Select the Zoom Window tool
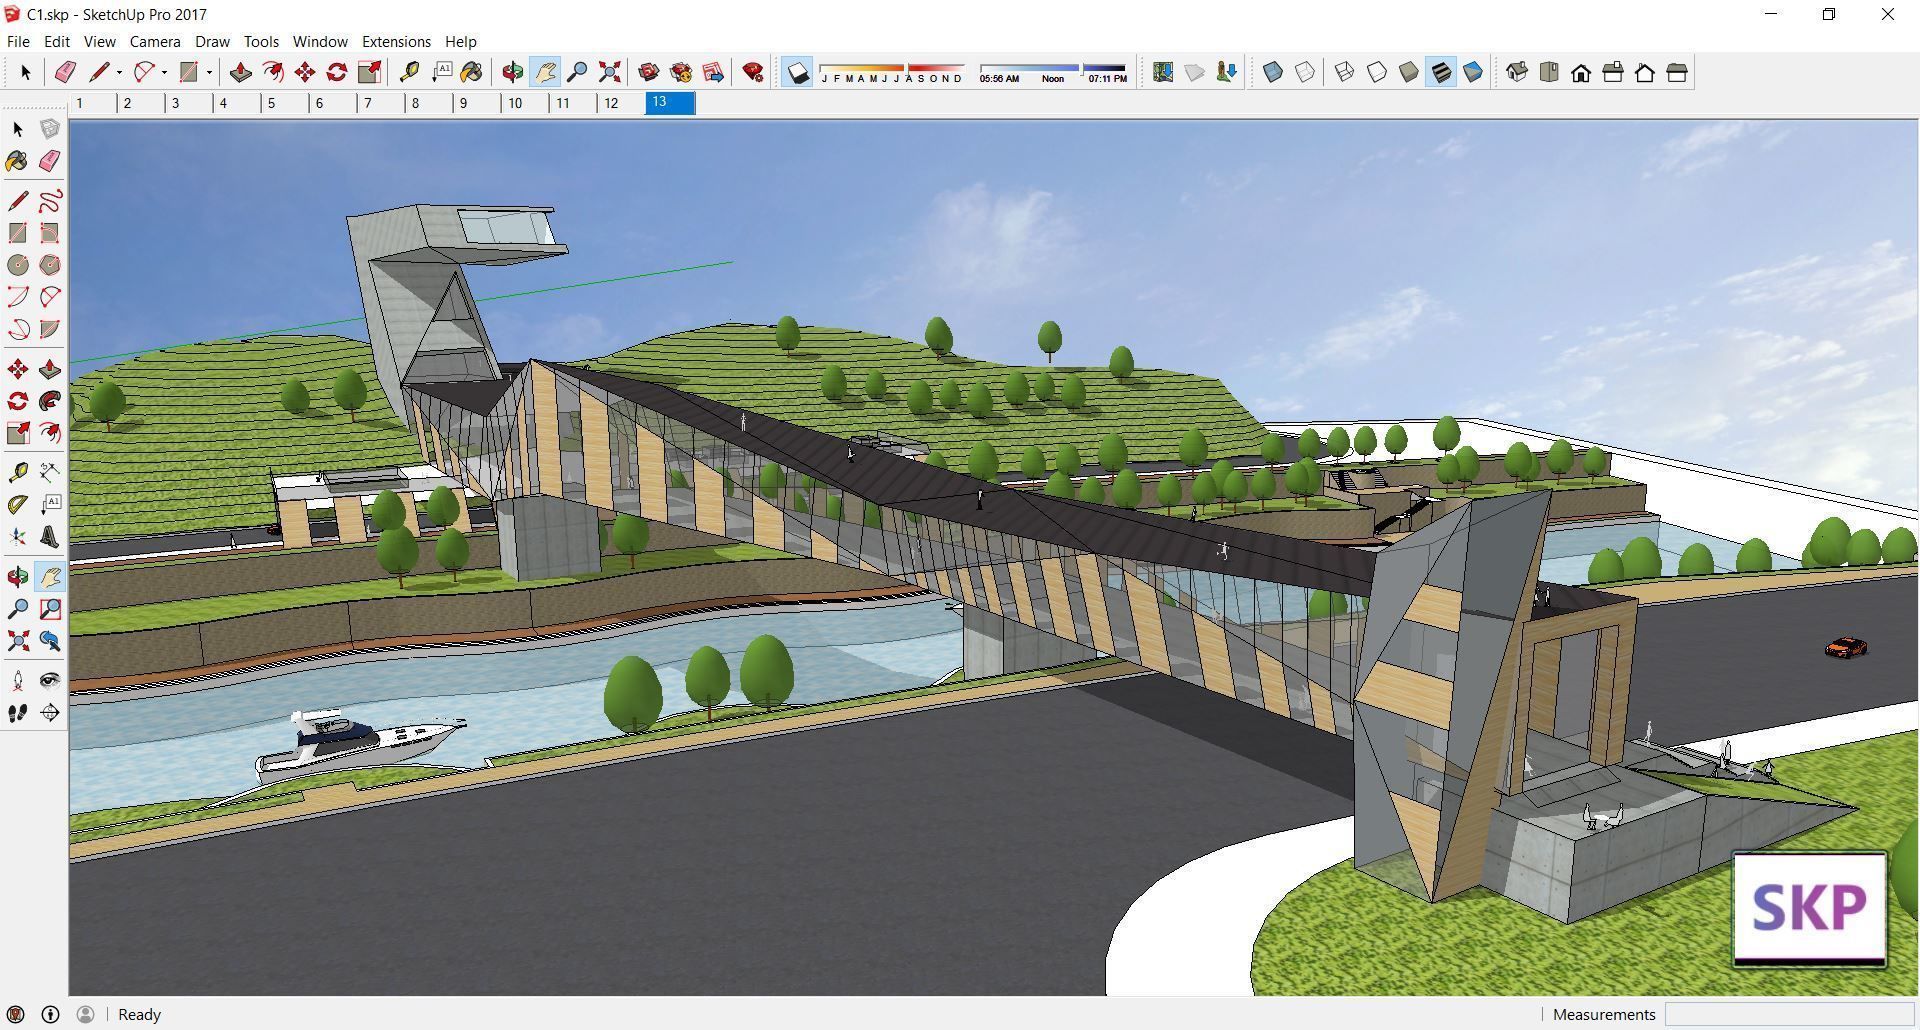 click(50, 609)
